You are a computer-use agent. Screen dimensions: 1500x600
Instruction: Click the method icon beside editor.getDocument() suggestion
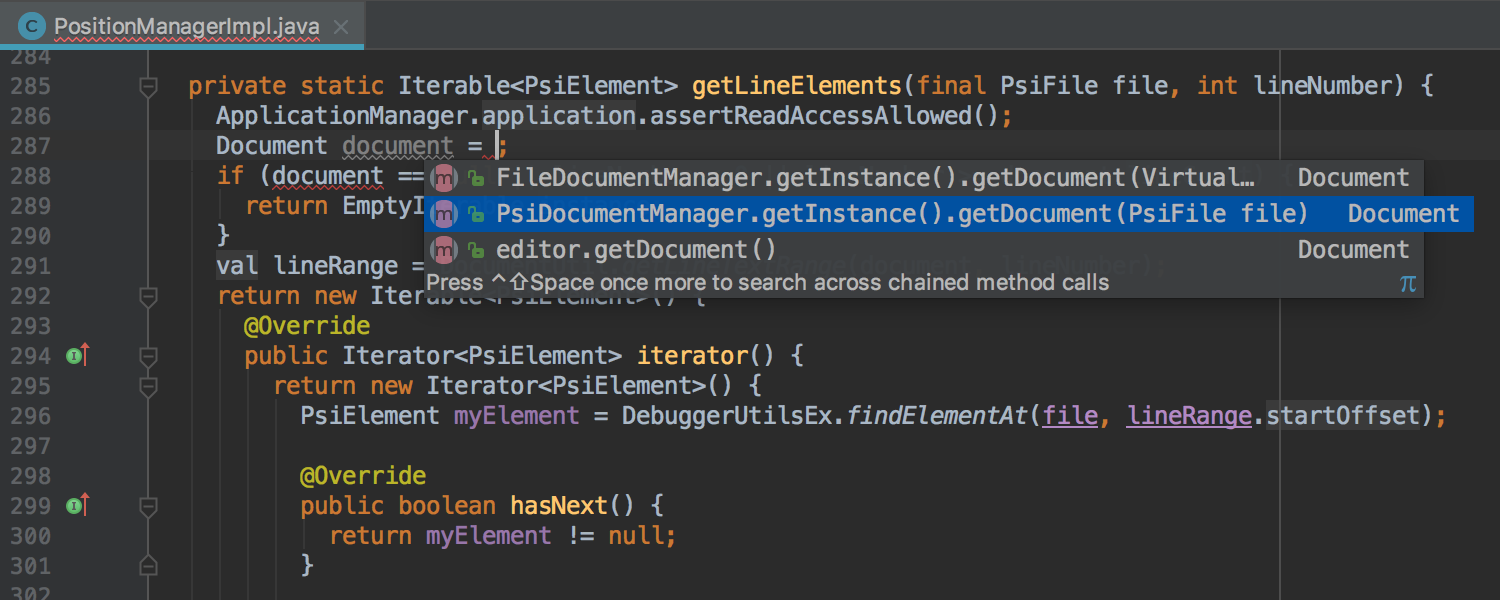click(443, 249)
